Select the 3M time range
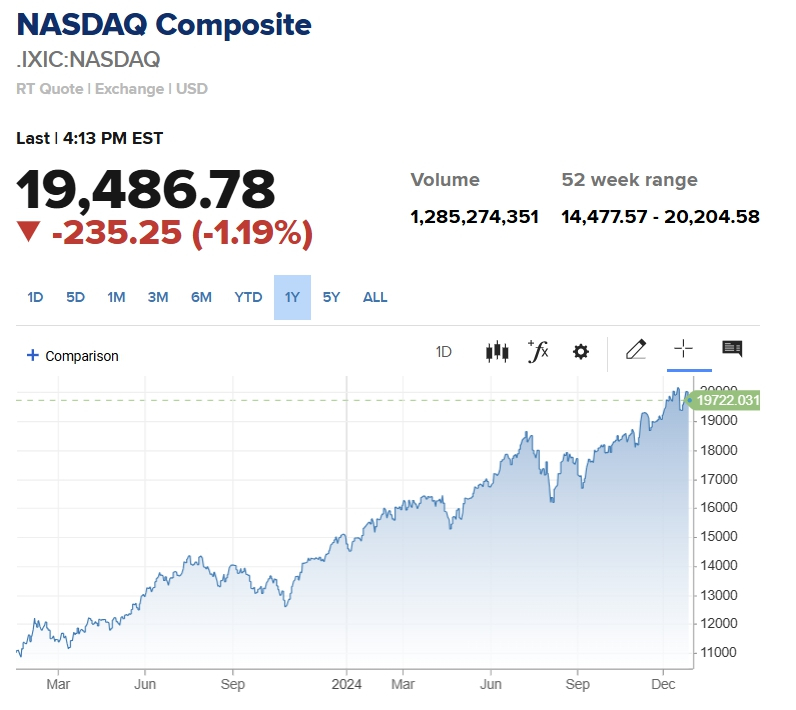Image resolution: width=796 pixels, height=710 pixels. tap(157, 297)
